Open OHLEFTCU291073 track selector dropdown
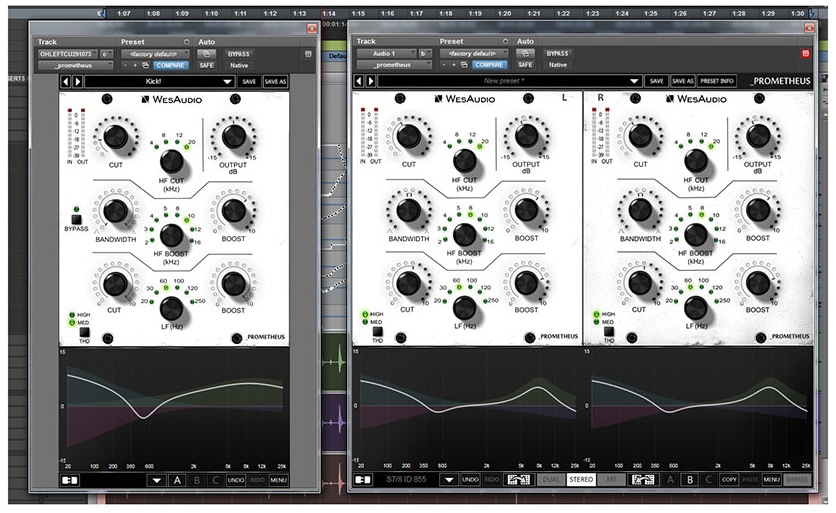Image resolution: width=836 pixels, height=513 pixels. pyautogui.click(x=67, y=54)
